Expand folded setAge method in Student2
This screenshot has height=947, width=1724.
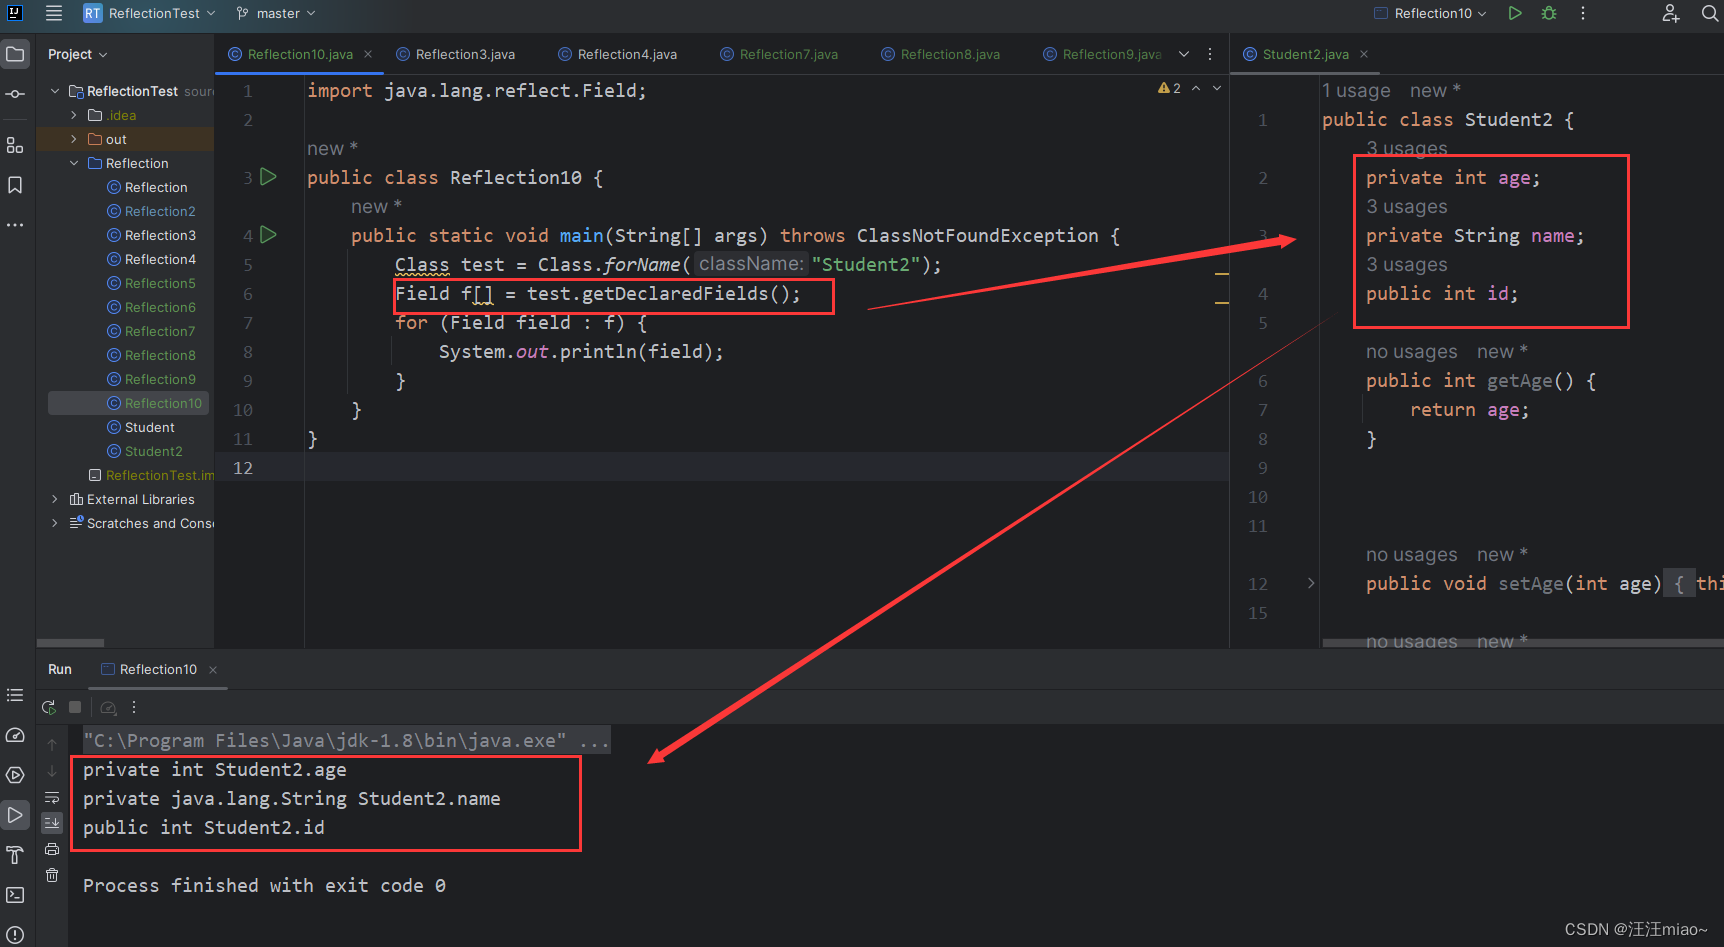tap(1311, 583)
